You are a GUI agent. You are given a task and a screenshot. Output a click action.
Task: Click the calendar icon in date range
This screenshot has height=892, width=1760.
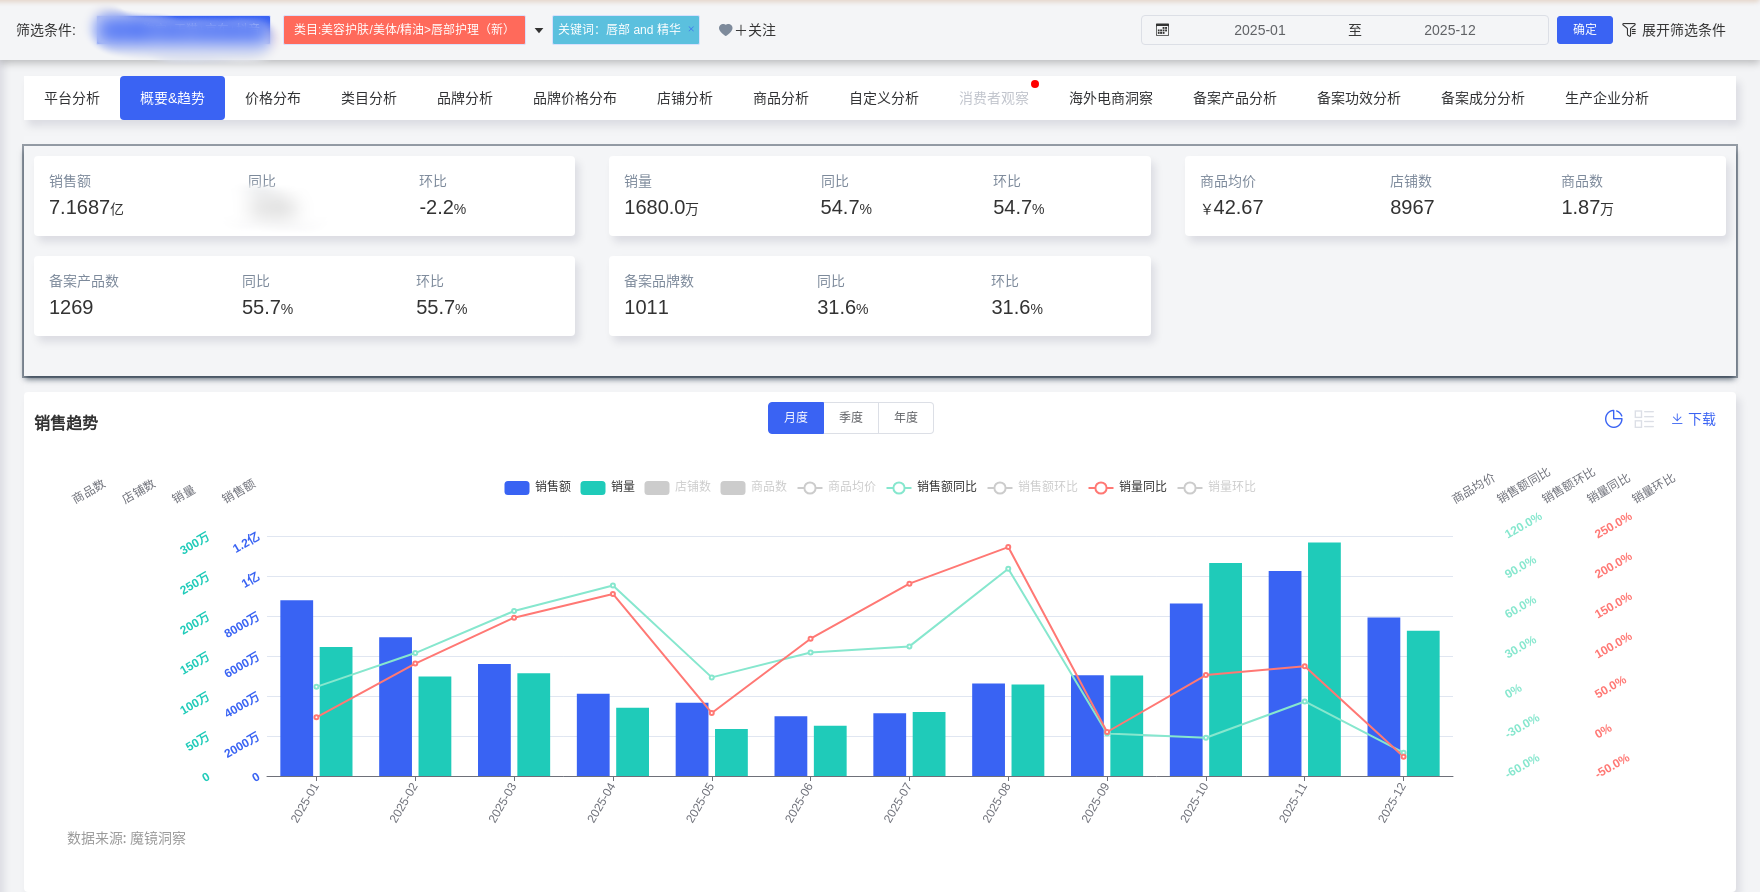tap(1162, 30)
